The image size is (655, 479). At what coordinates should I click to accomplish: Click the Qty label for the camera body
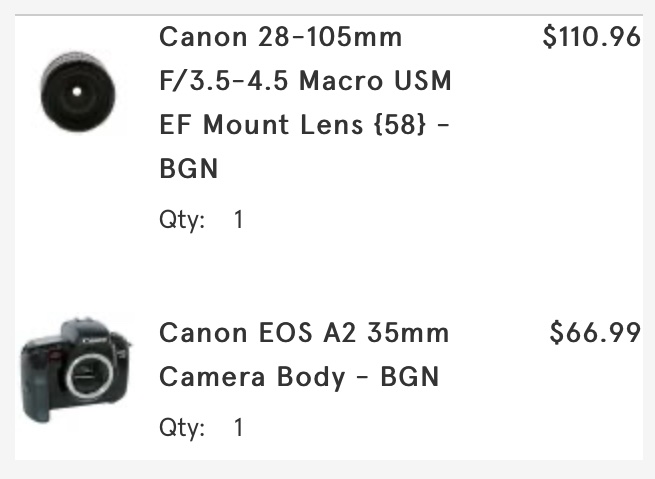point(182,428)
